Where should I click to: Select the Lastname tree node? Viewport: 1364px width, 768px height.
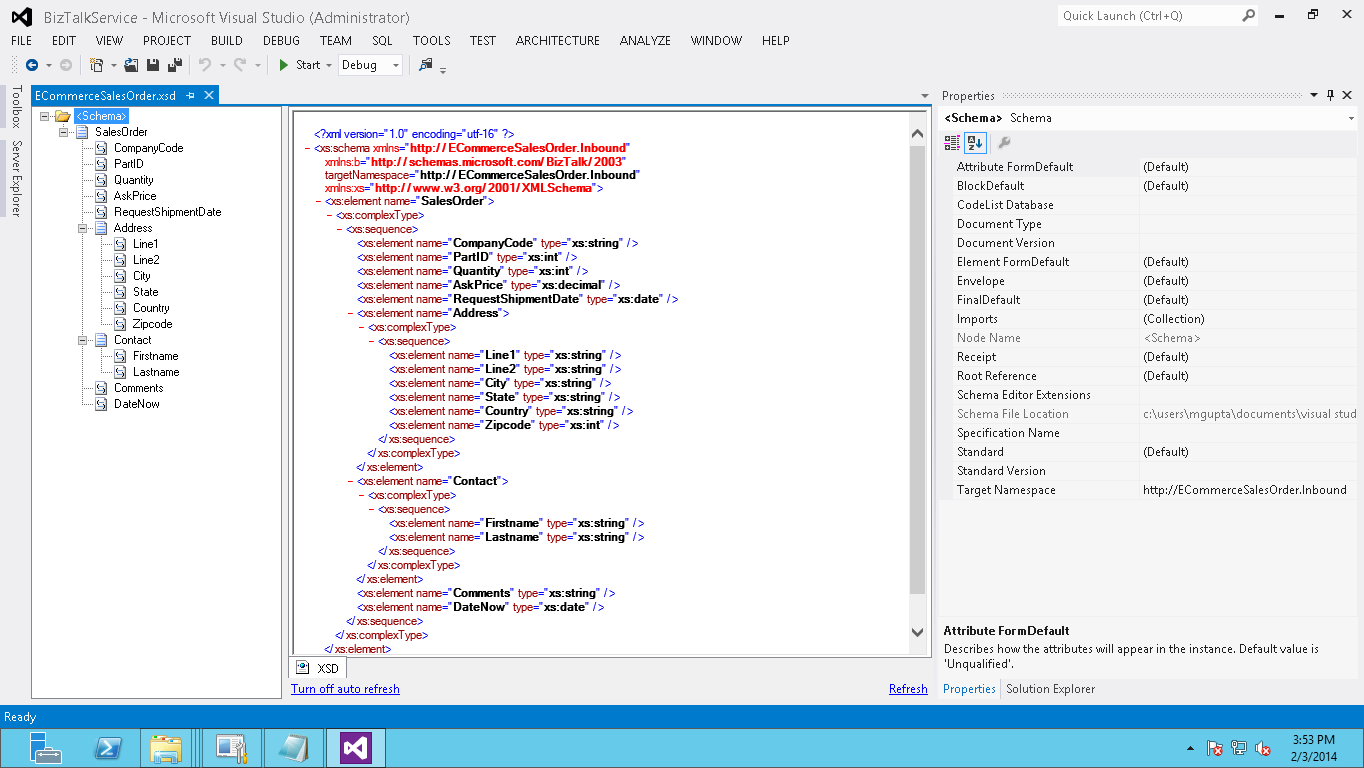click(x=156, y=372)
